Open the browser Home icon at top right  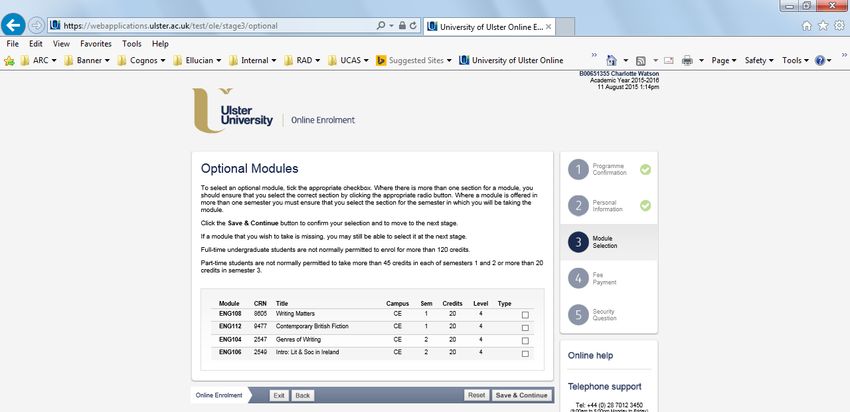pyautogui.click(x=807, y=25)
